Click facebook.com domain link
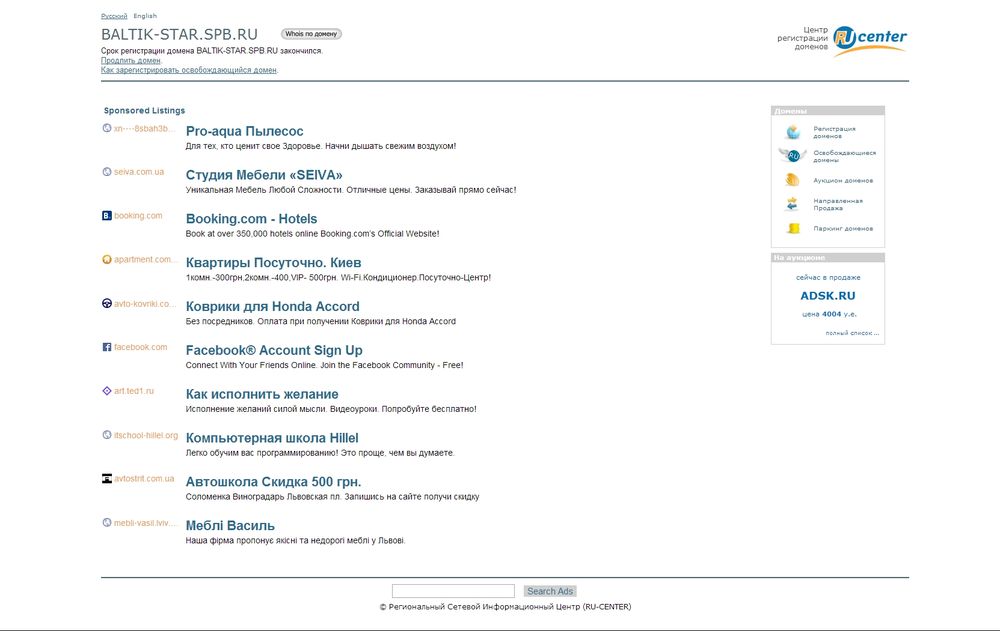Image resolution: width=1000 pixels, height=631 pixels. tap(140, 347)
